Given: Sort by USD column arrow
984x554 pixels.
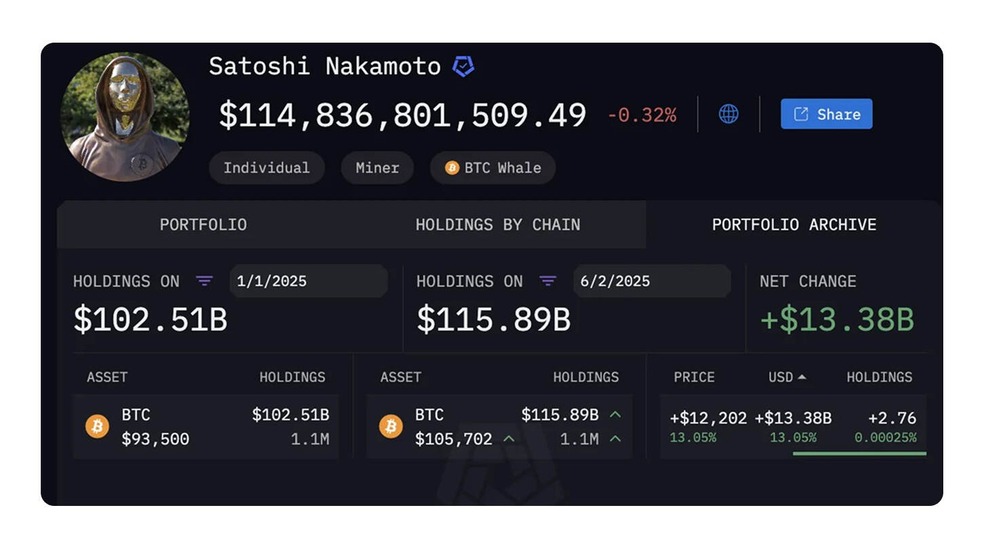Looking at the screenshot, I should click(x=801, y=377).
